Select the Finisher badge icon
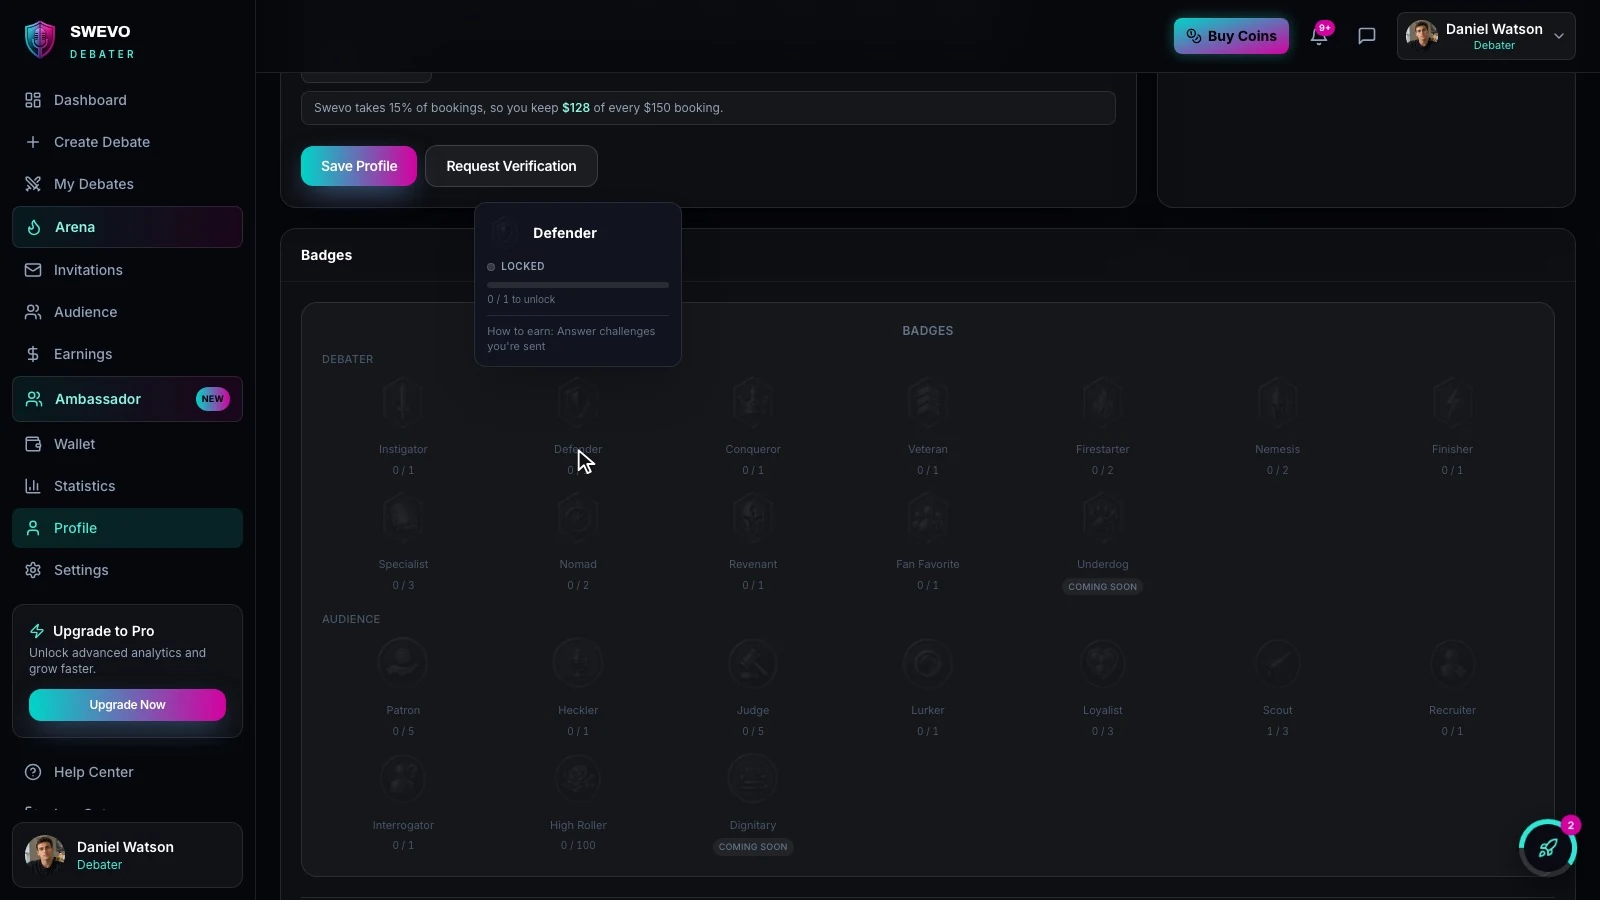The image size is (1600, 900). coord(1452,402)
